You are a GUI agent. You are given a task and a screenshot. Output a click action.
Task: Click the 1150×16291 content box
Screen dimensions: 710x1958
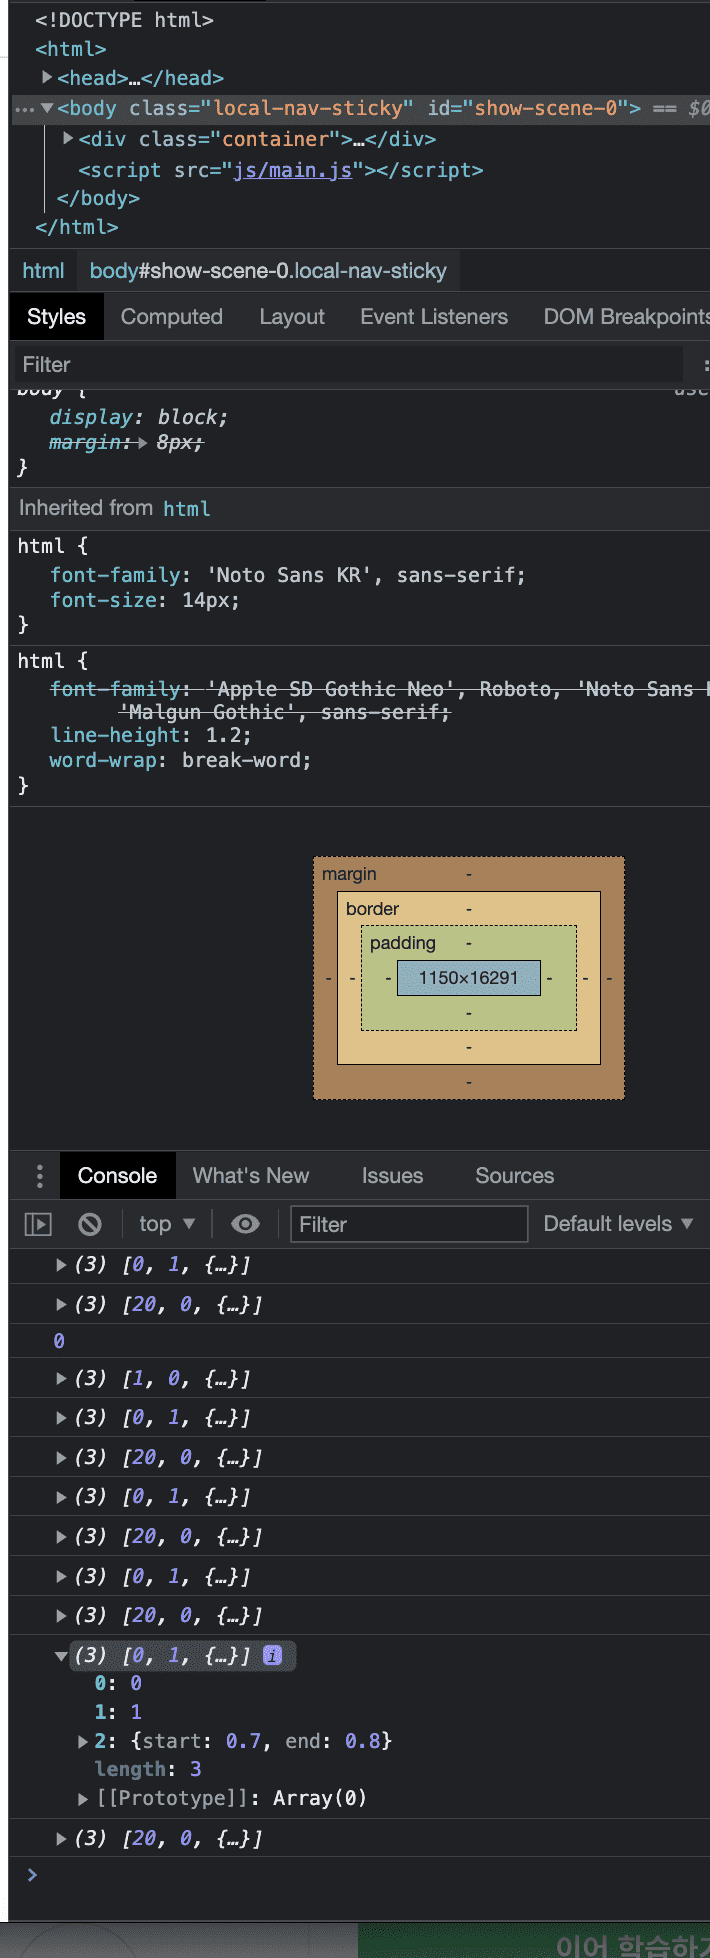tap(469, 978)
